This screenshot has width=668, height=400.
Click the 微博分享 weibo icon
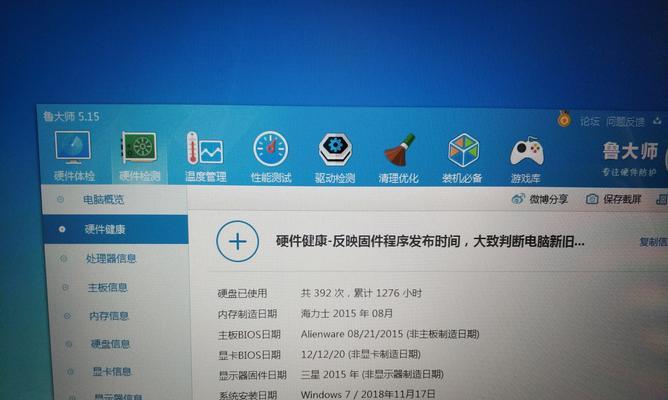click(518, 199)
